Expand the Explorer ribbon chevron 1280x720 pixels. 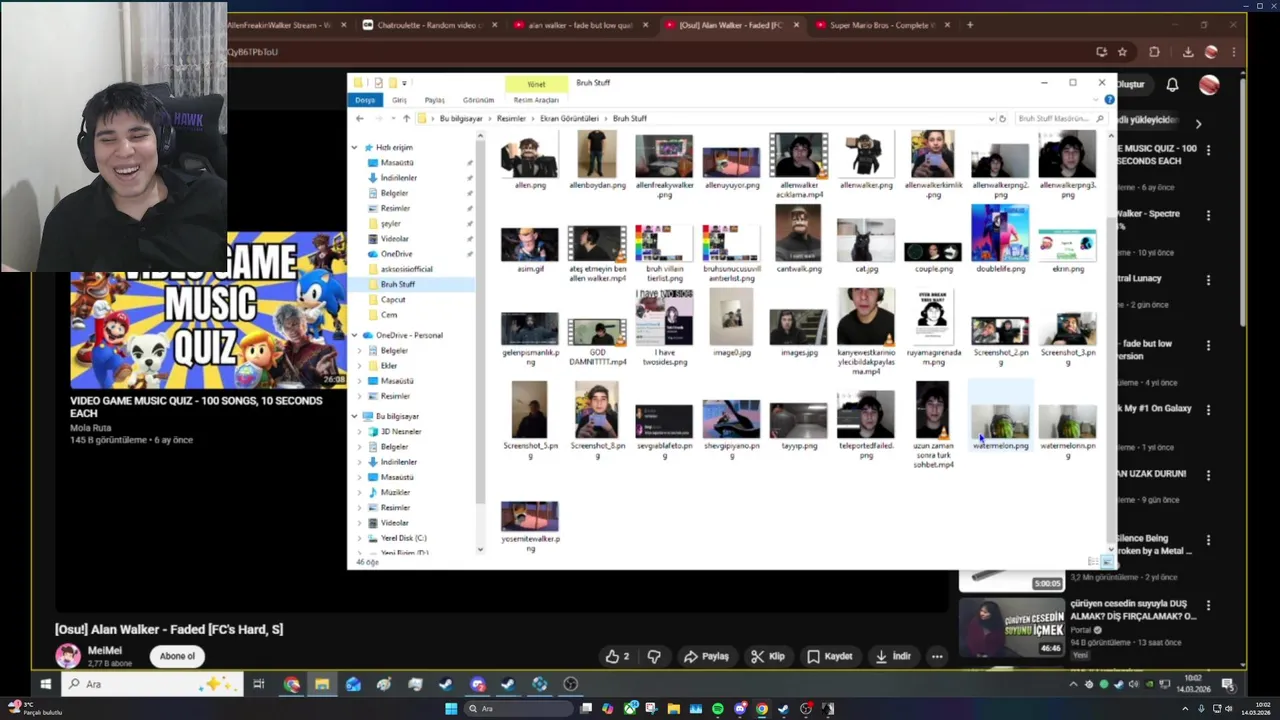pyautogui.click(x=1098, y=100)
